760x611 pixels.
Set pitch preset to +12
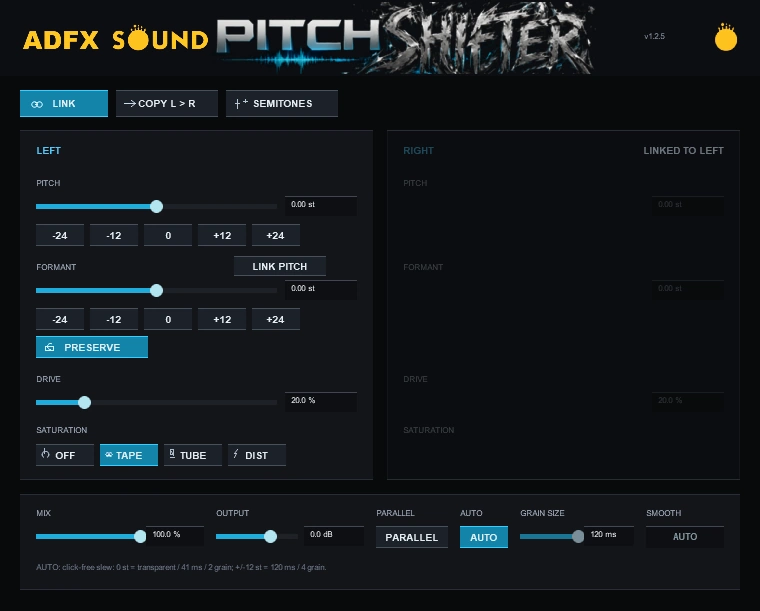[x=222, y=235]
